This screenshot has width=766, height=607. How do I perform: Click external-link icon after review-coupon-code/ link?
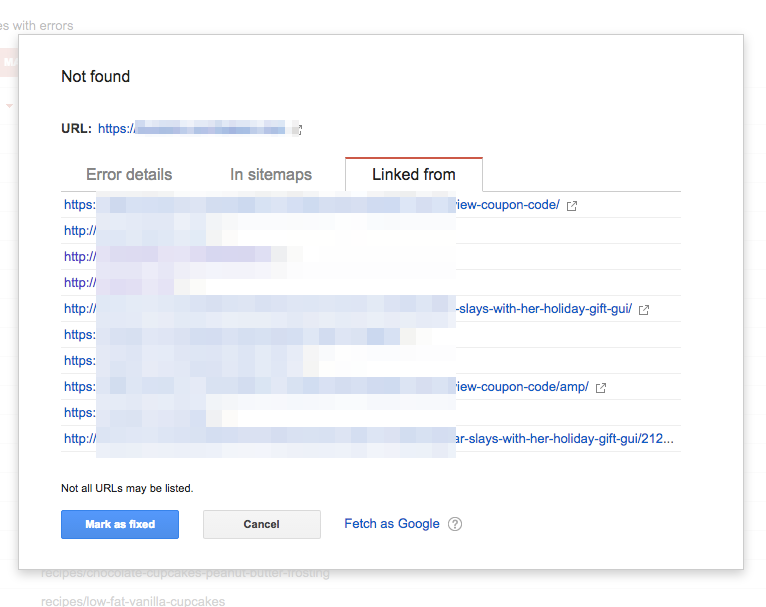pyautogui.click(x=572, y=206)
